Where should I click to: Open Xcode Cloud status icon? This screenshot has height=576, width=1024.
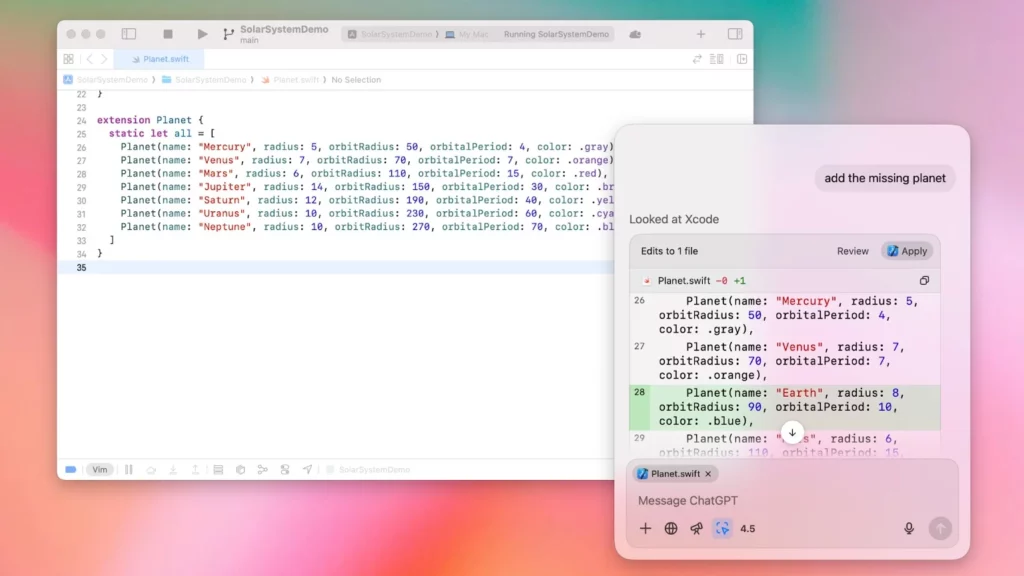tap(635, 34)
